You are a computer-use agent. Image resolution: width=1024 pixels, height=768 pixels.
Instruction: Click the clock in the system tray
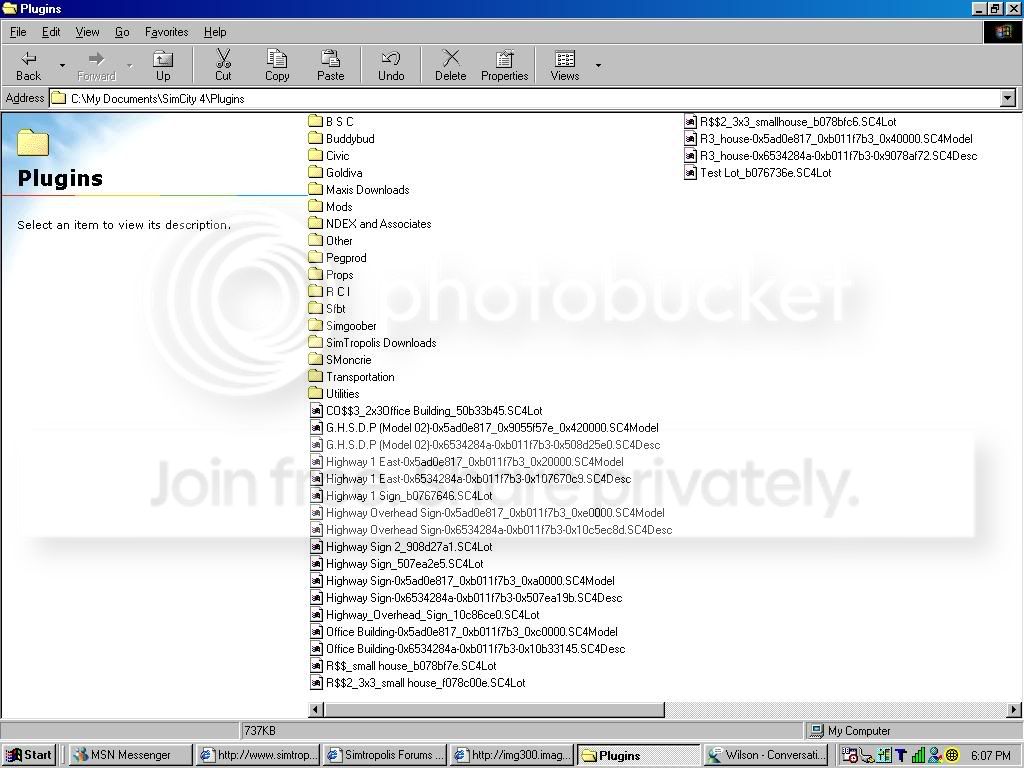(990, 756)
